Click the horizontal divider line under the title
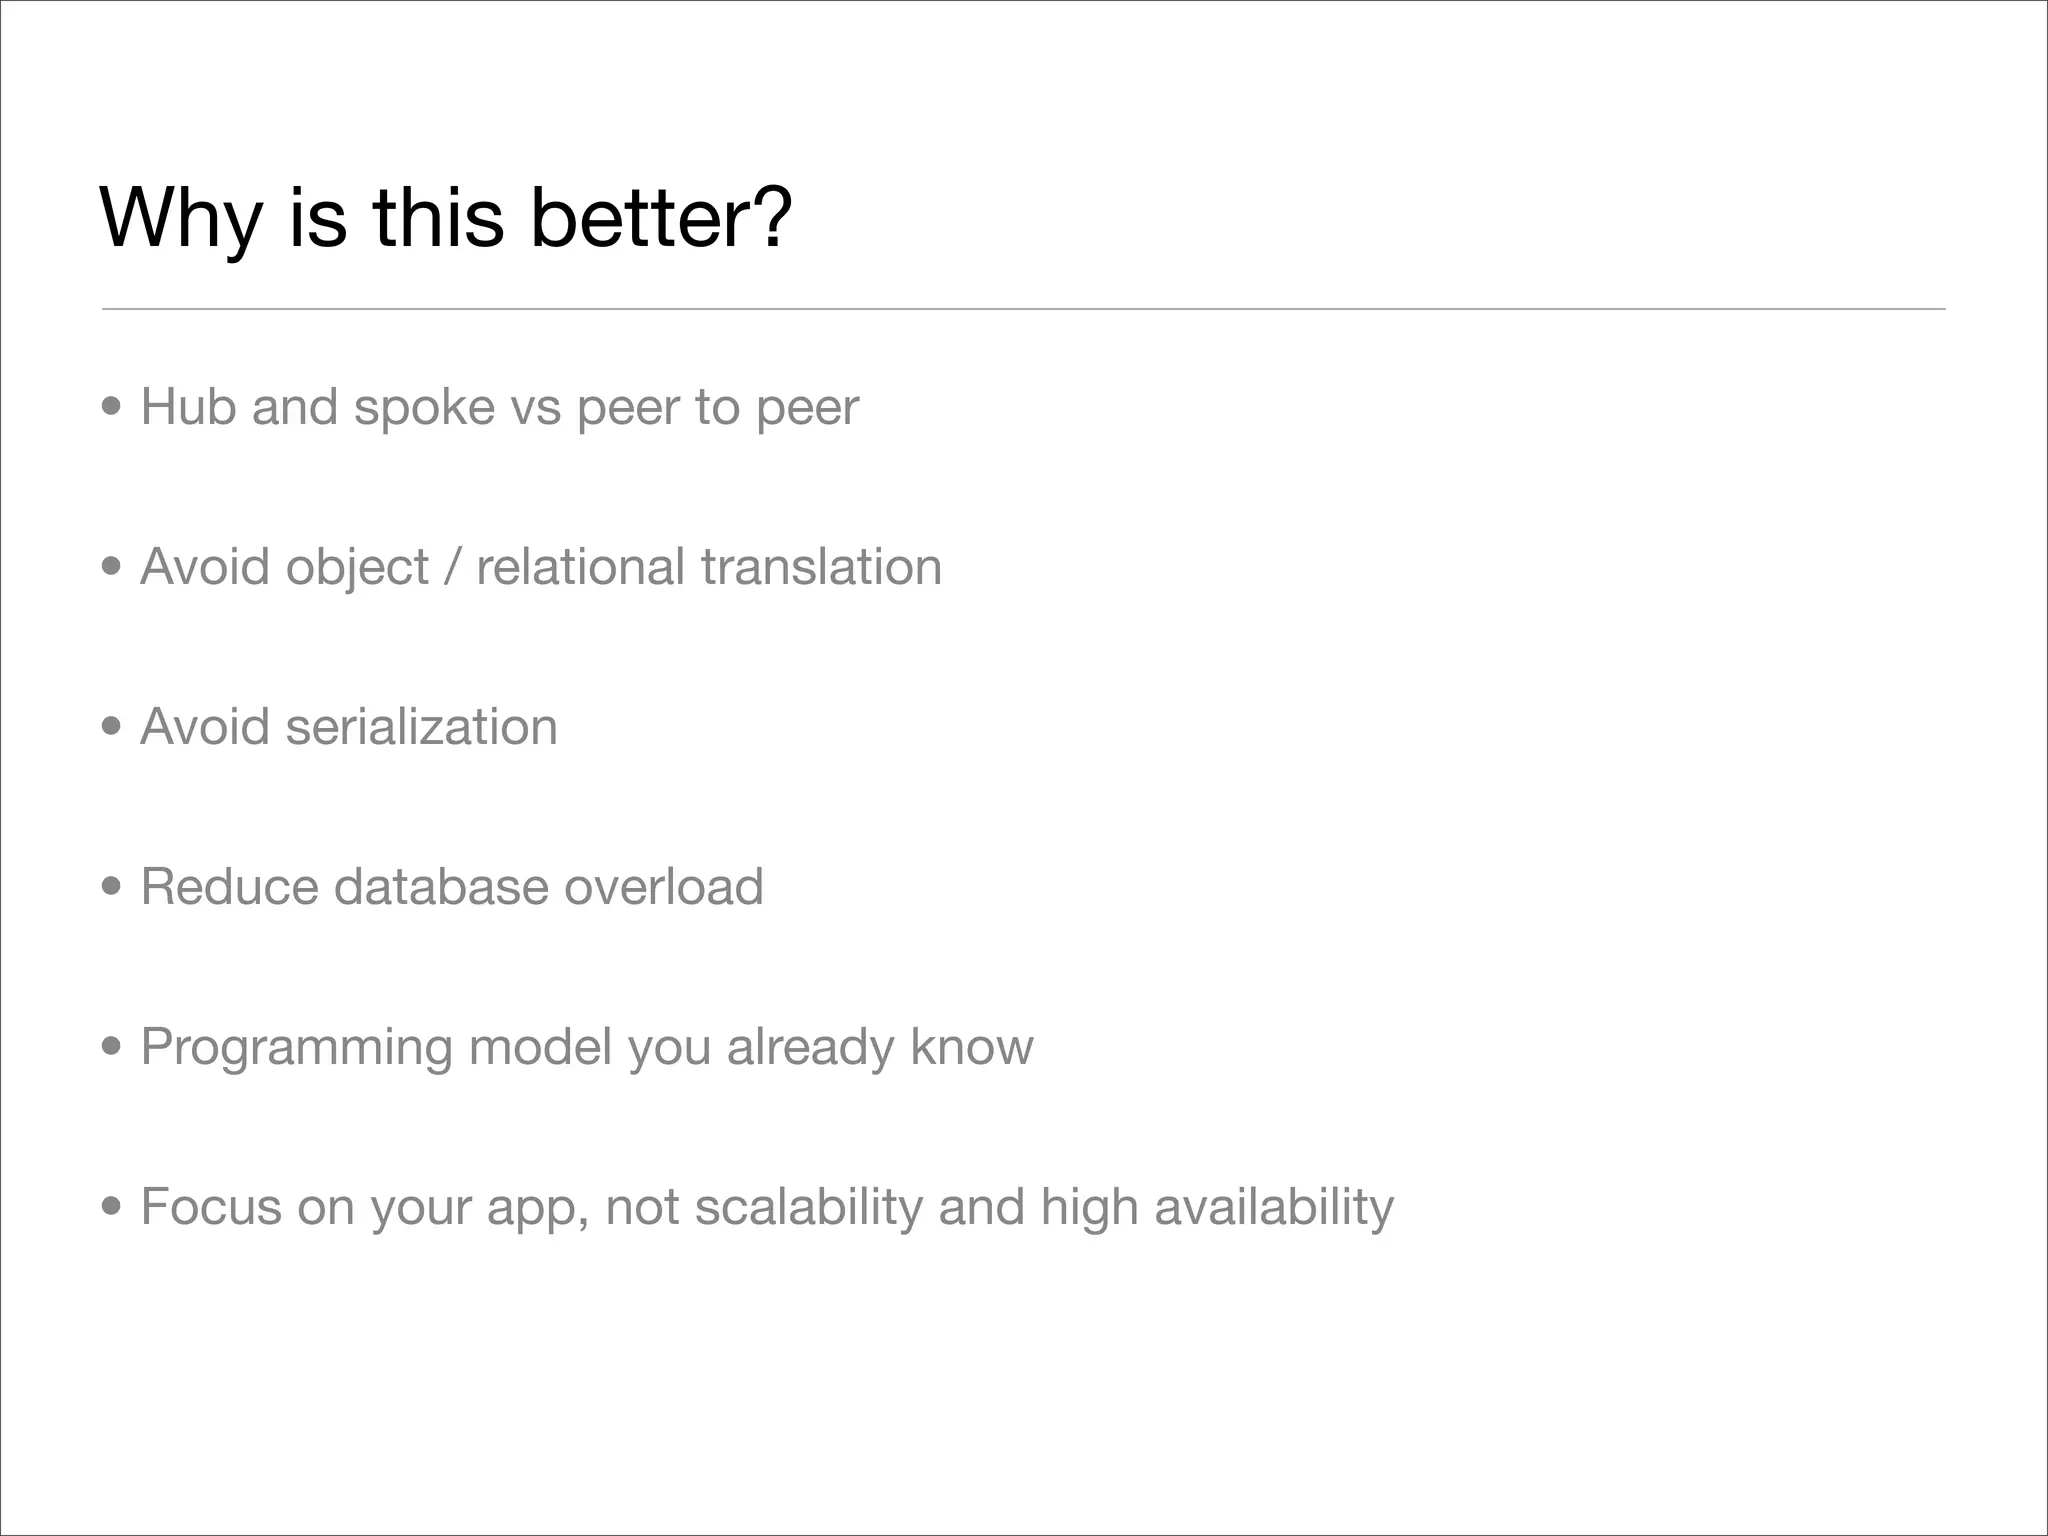 pos(1024,309)
